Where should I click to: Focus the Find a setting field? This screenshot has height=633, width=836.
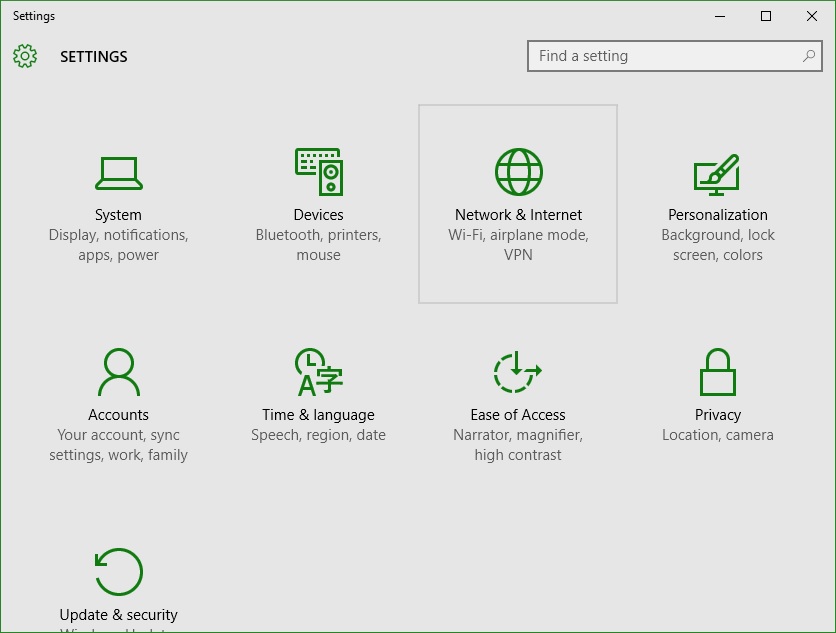coord(674,56)
